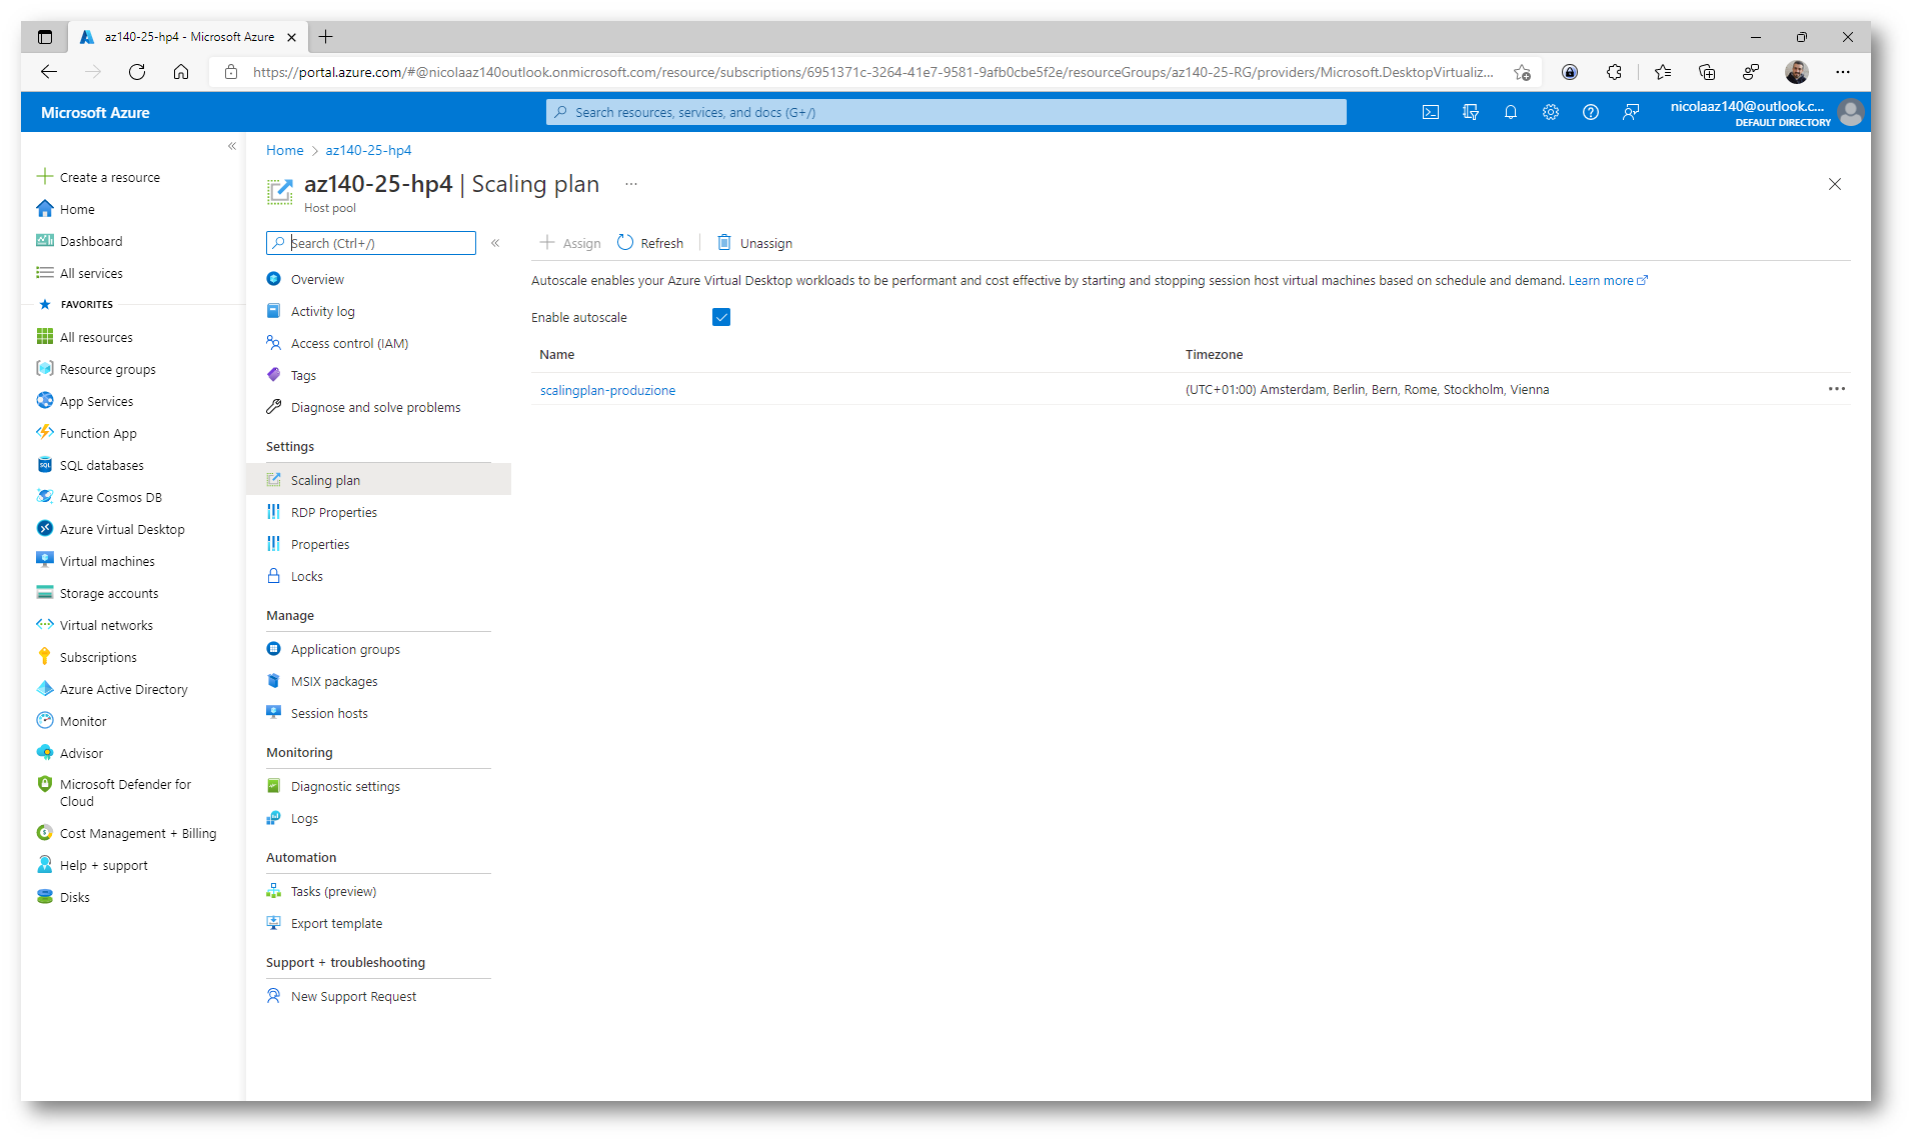Open Resource groups favorite
This screenshot has width=1913, height=1143.
pos(107,369)
